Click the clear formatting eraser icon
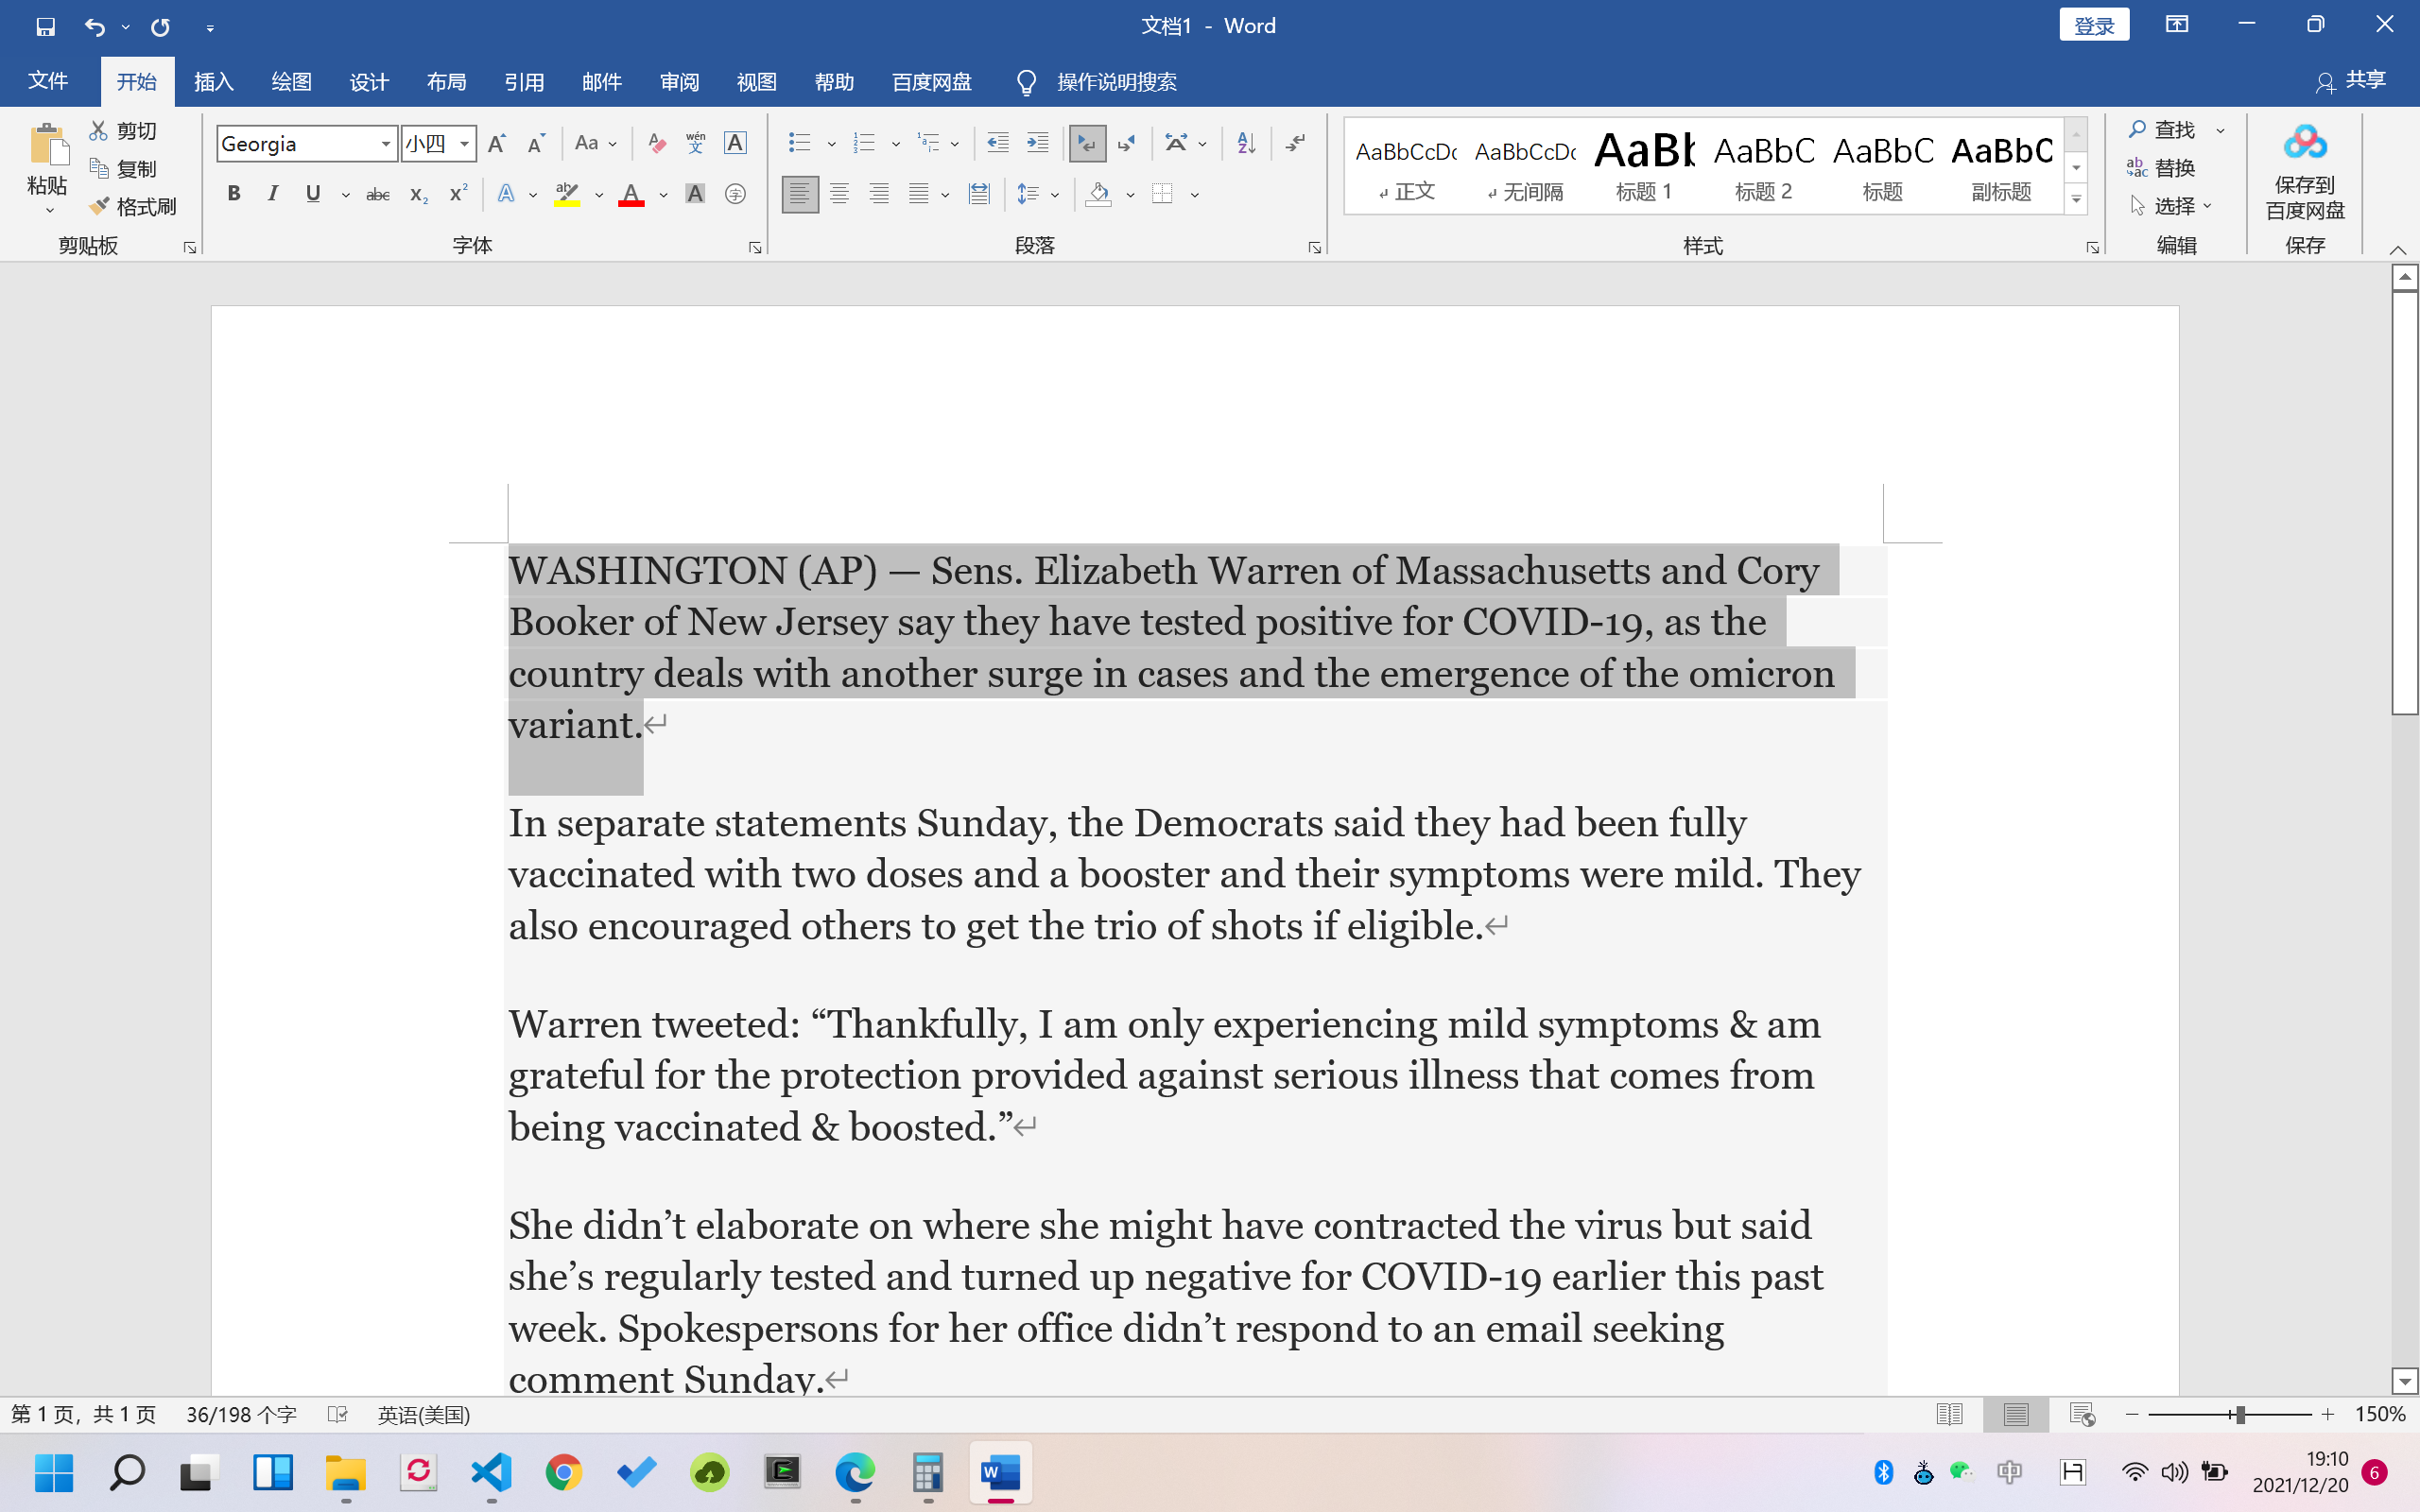The width and height of the screenshot is (2420, 1512). pos(656,143)
